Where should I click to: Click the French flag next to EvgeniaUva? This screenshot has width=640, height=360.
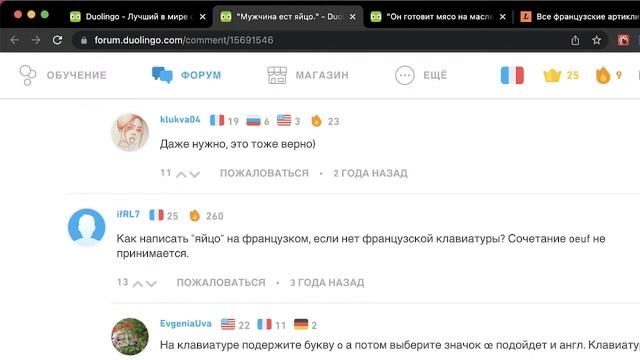pyautogui.click(x=264, y=324)
